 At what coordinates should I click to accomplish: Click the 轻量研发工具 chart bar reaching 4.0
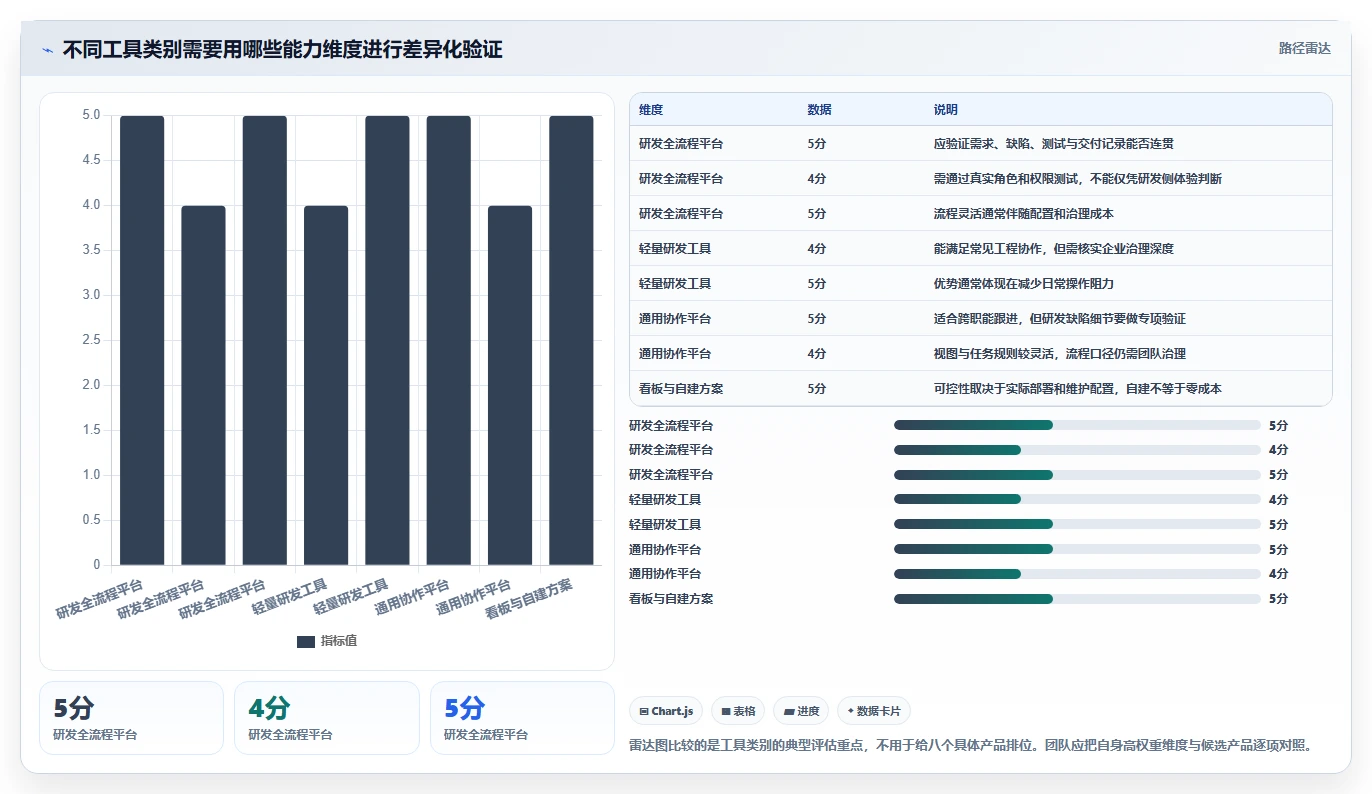pos(326,385)
